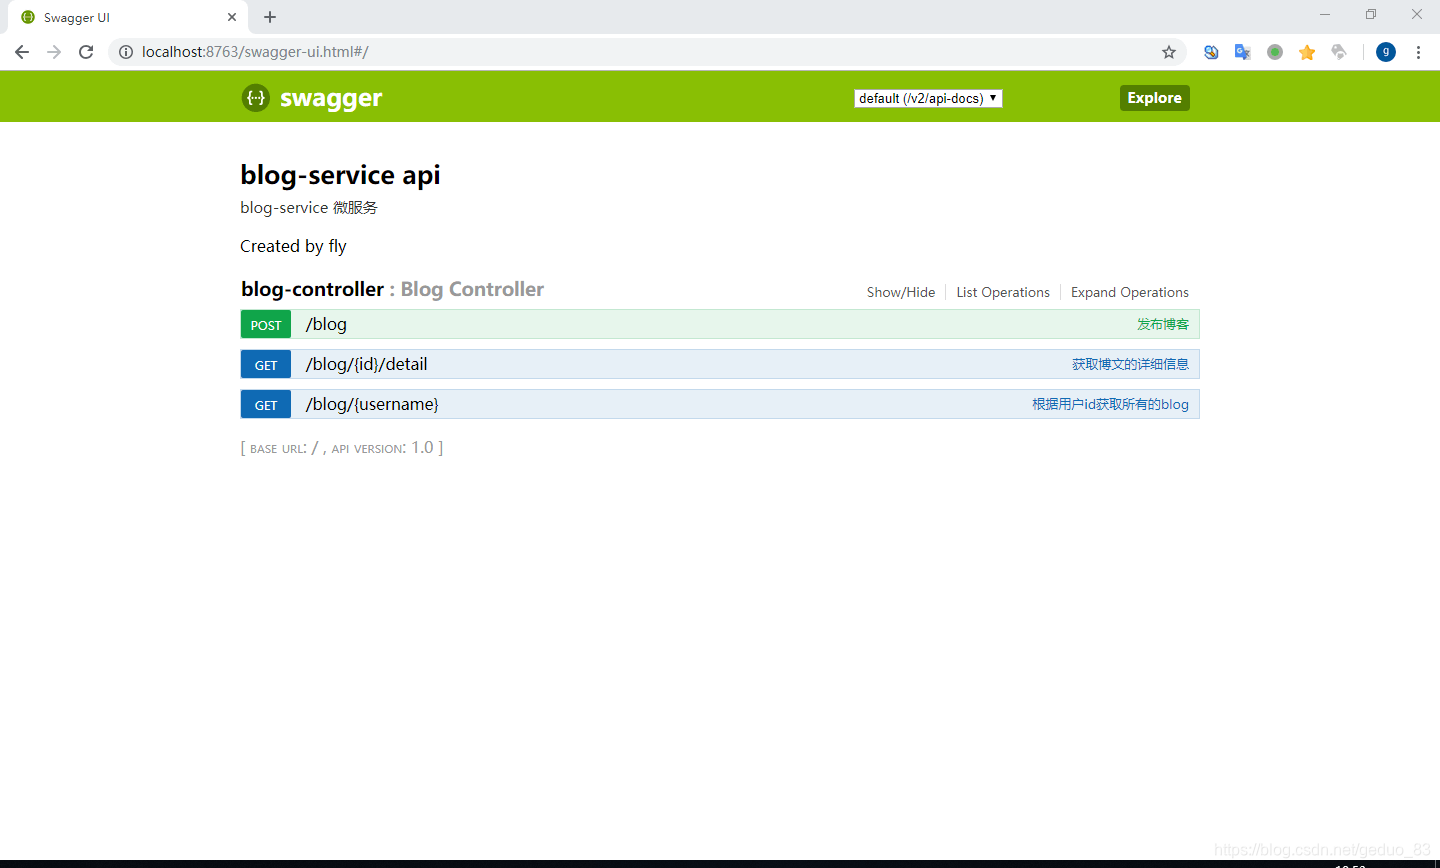
Task: Open the Chrome three-dot menu
Action: point(1418,52)
